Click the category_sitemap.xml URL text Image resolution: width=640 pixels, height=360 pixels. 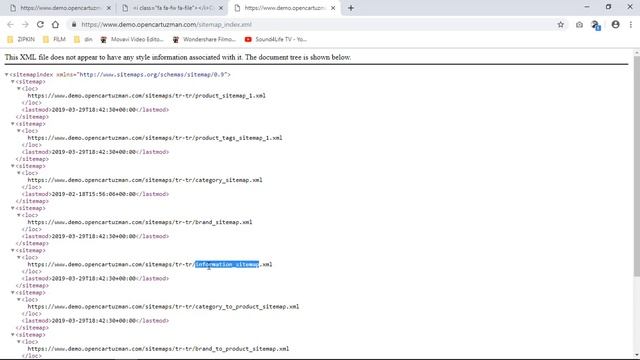[x=145, y=180]
